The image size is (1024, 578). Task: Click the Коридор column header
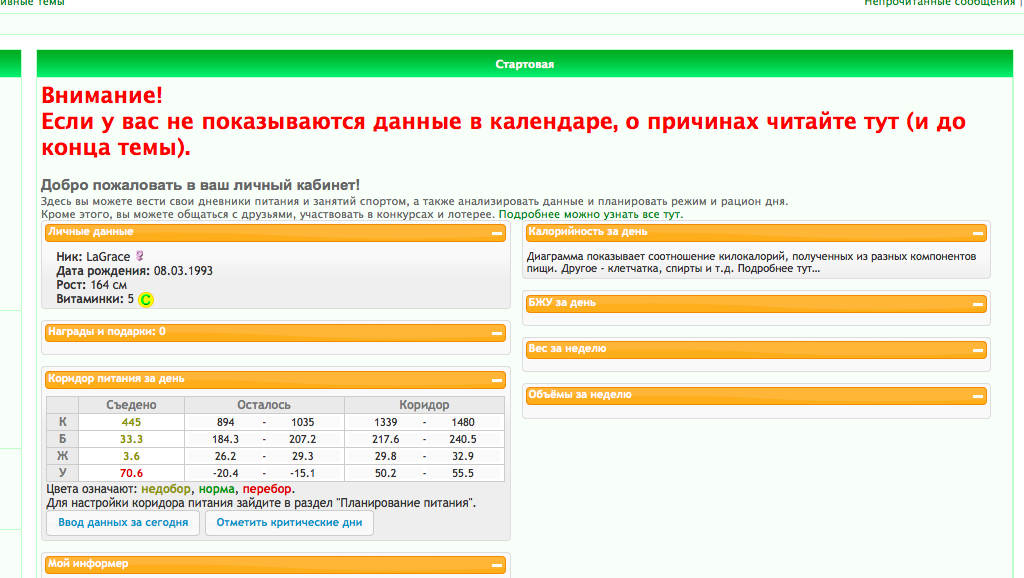click(x=424, y=405)
